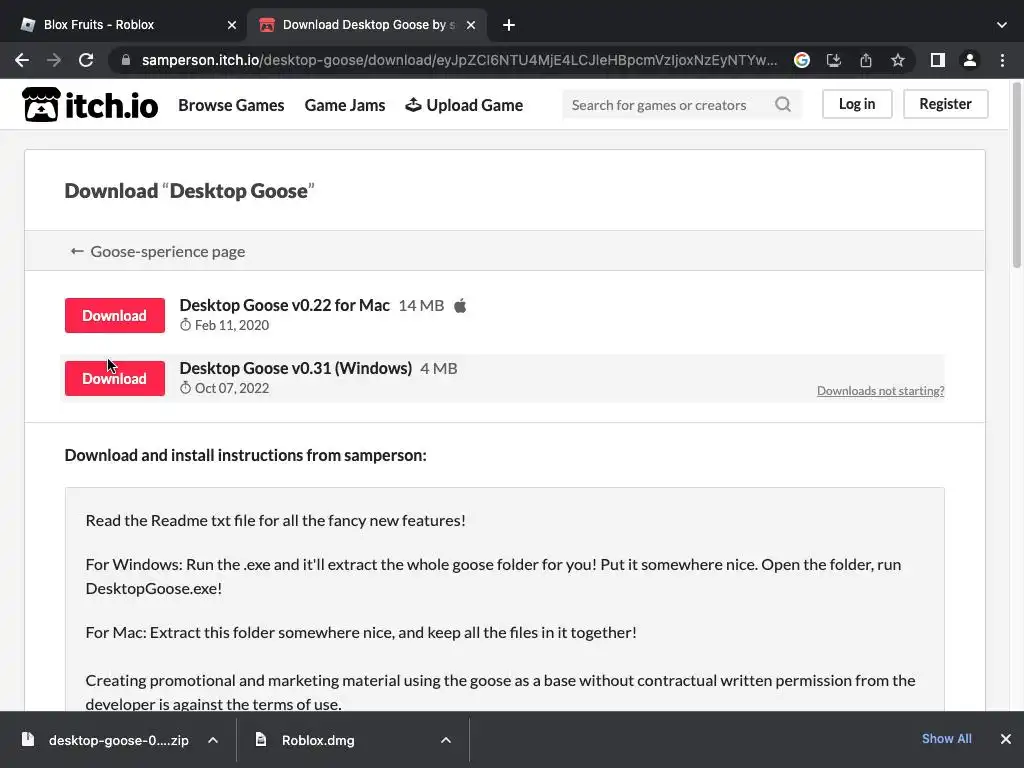Expand the tab search chevron
Screen dimensions: 1024x768
[1002, 25]
